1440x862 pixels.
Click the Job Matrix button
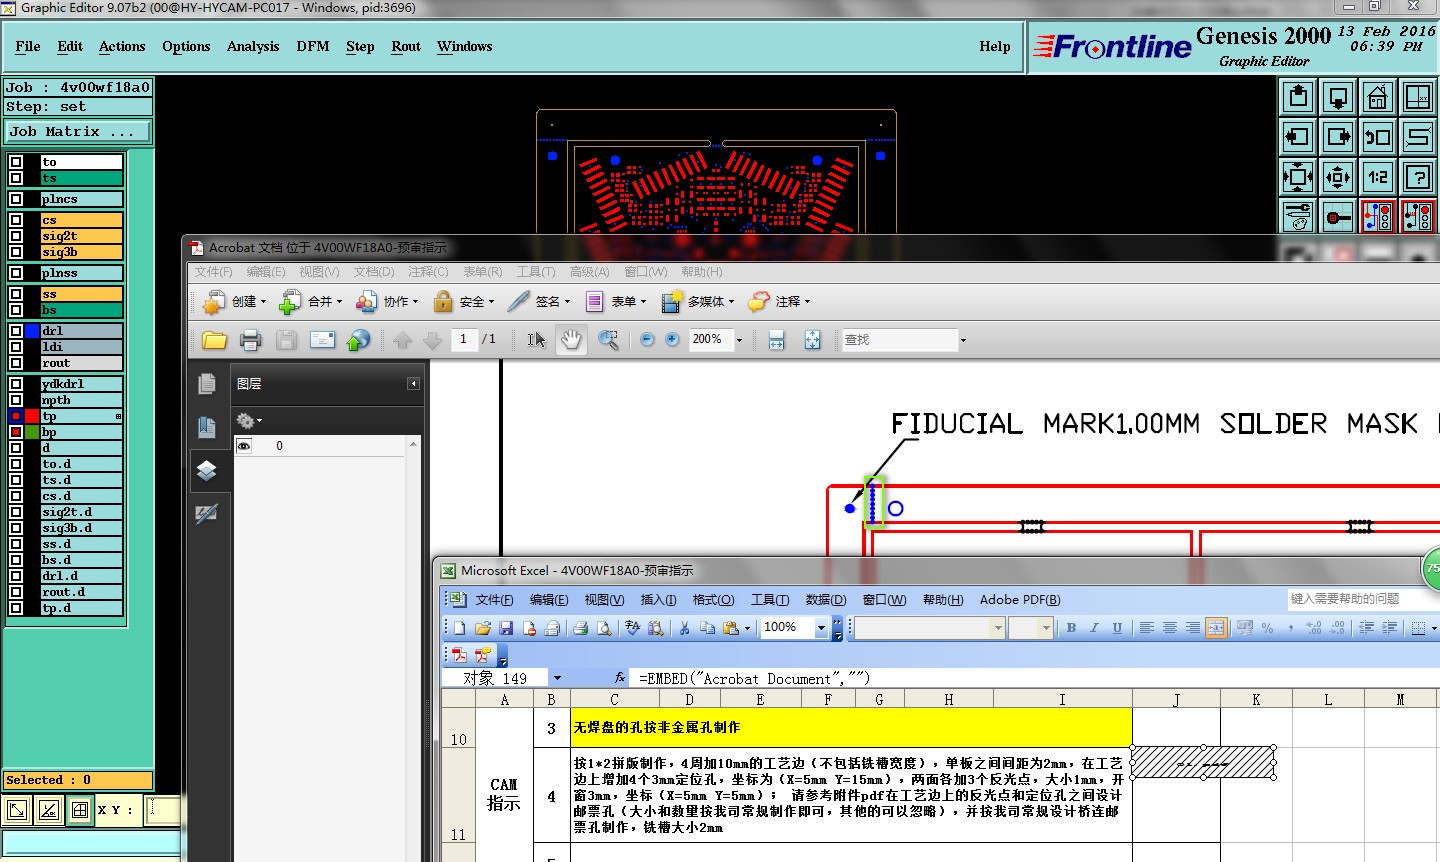click(x=78, y=131)
